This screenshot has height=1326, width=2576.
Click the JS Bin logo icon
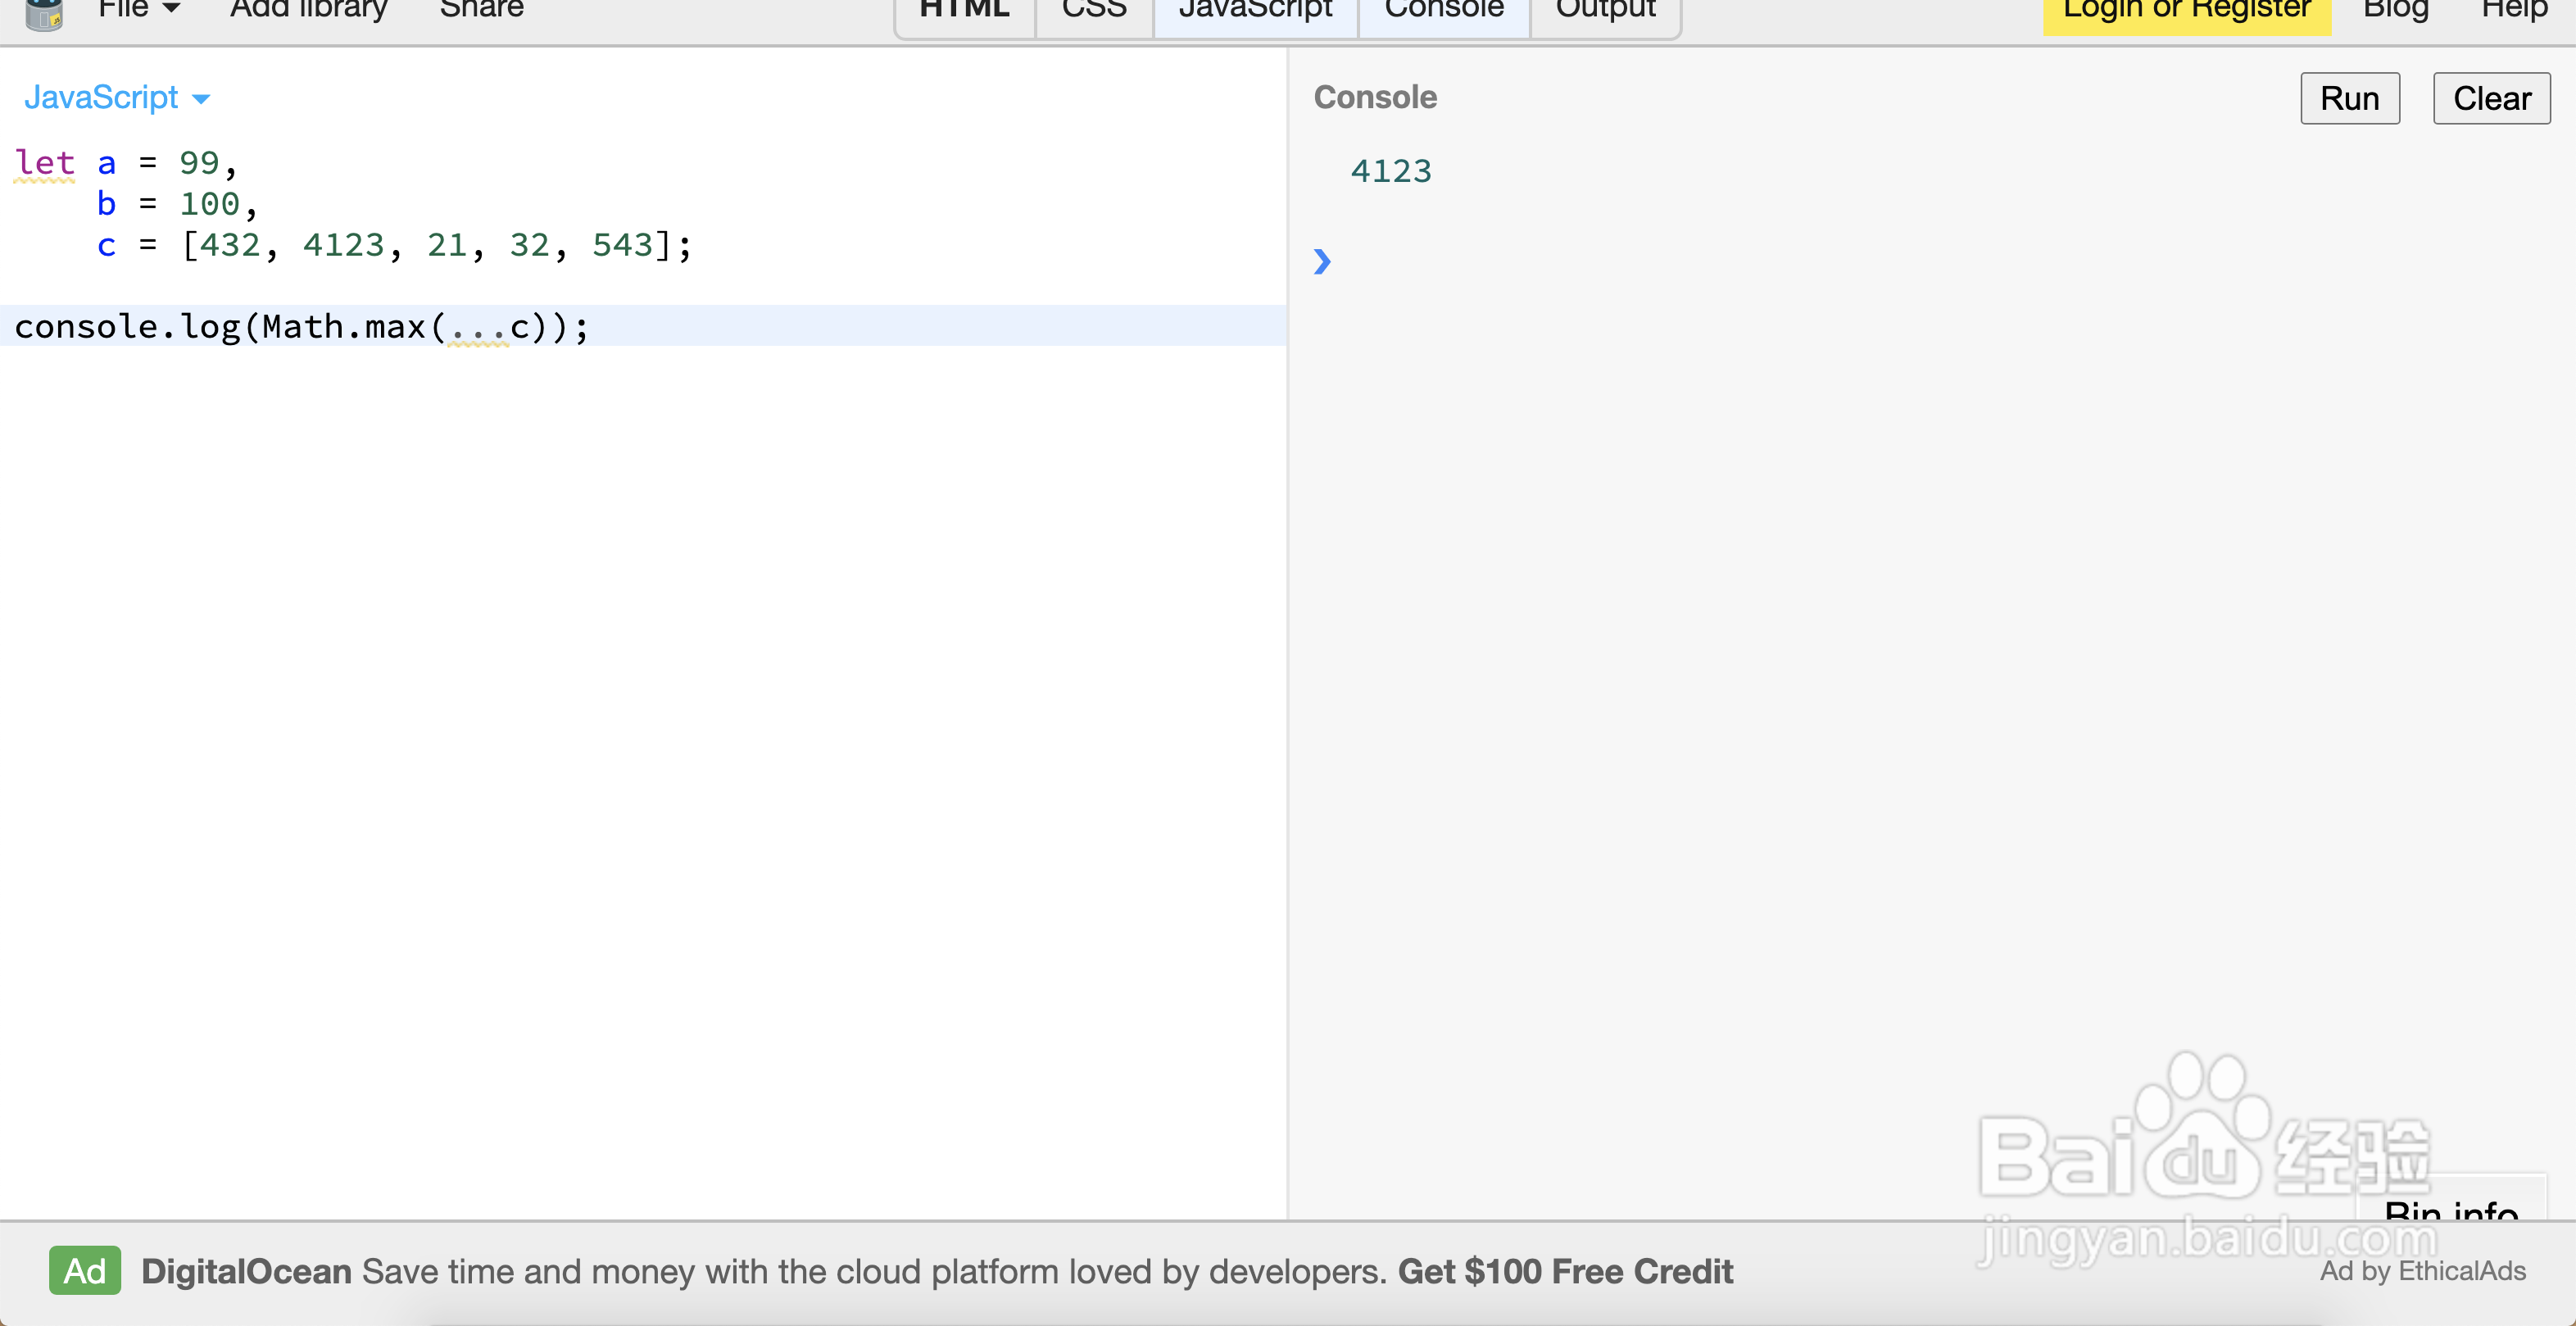(44, 14)
